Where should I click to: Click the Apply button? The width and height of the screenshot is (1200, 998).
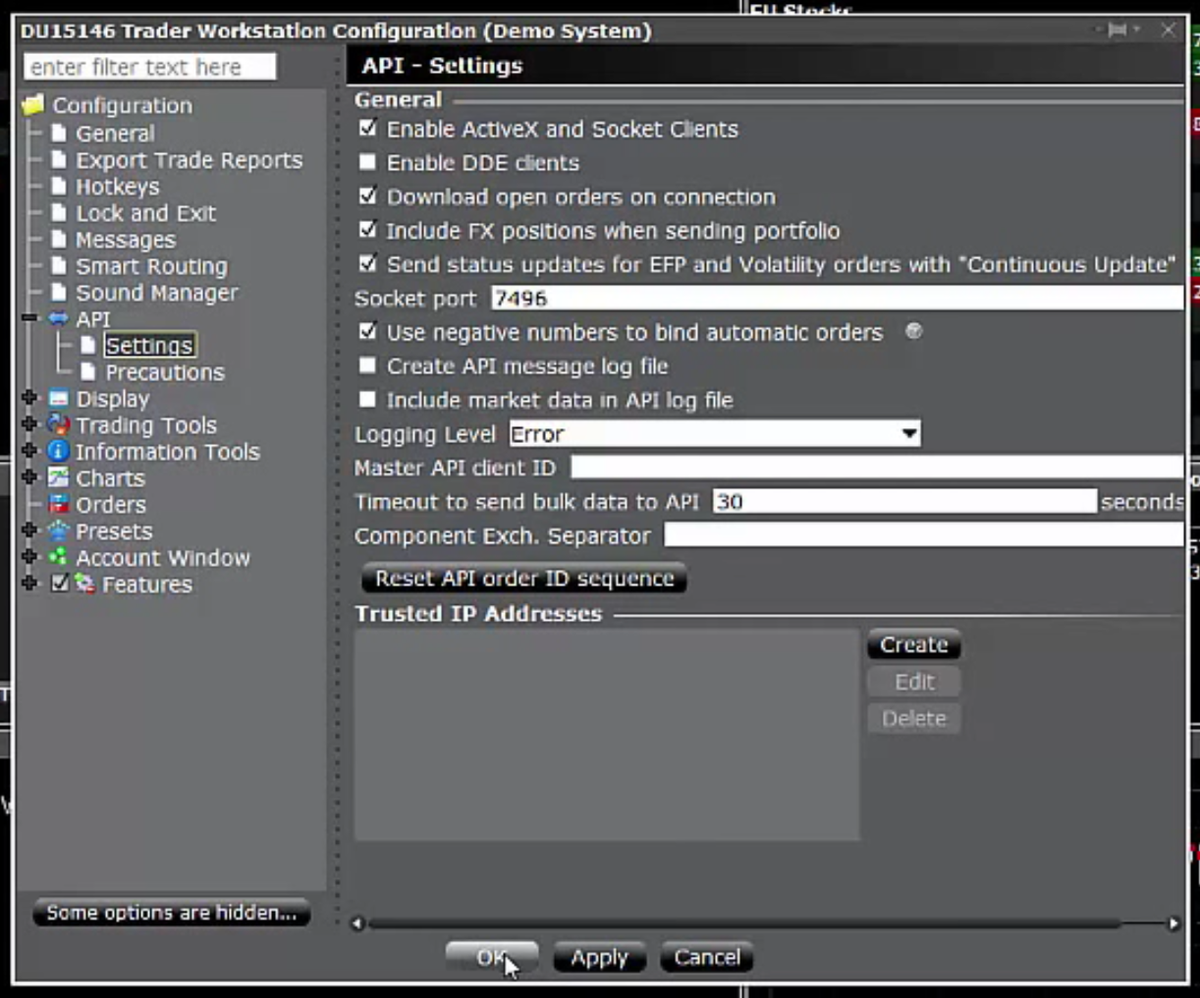tap(599, 958)
